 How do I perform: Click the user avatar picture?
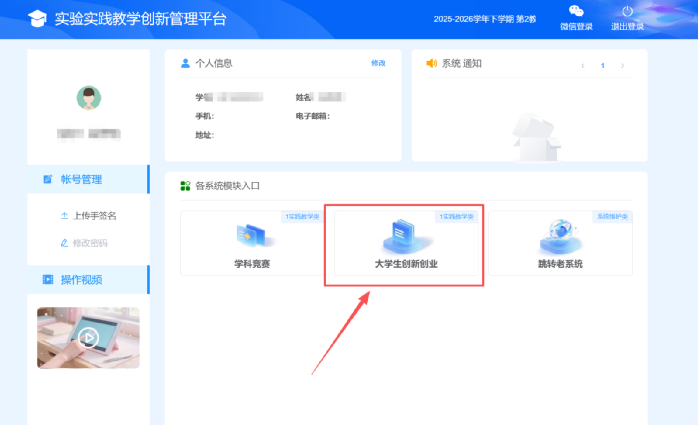[89, 97]
